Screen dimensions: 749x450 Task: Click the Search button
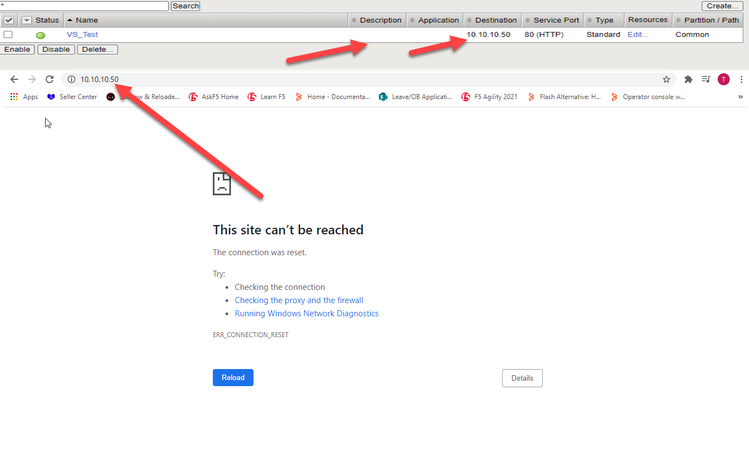click(185, 6)
